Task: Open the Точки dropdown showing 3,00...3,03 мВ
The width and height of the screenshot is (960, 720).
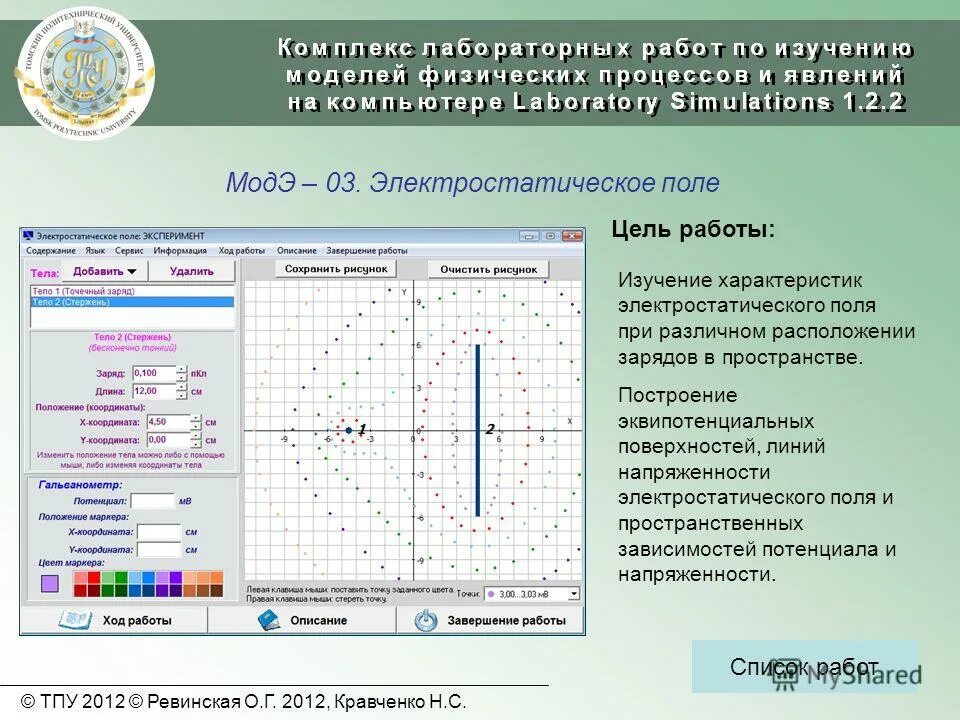Action: click(x=532, y=594)
